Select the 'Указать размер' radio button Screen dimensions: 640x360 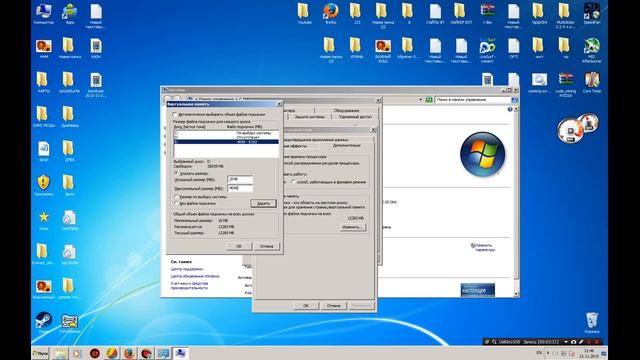(x=177, y=173)
